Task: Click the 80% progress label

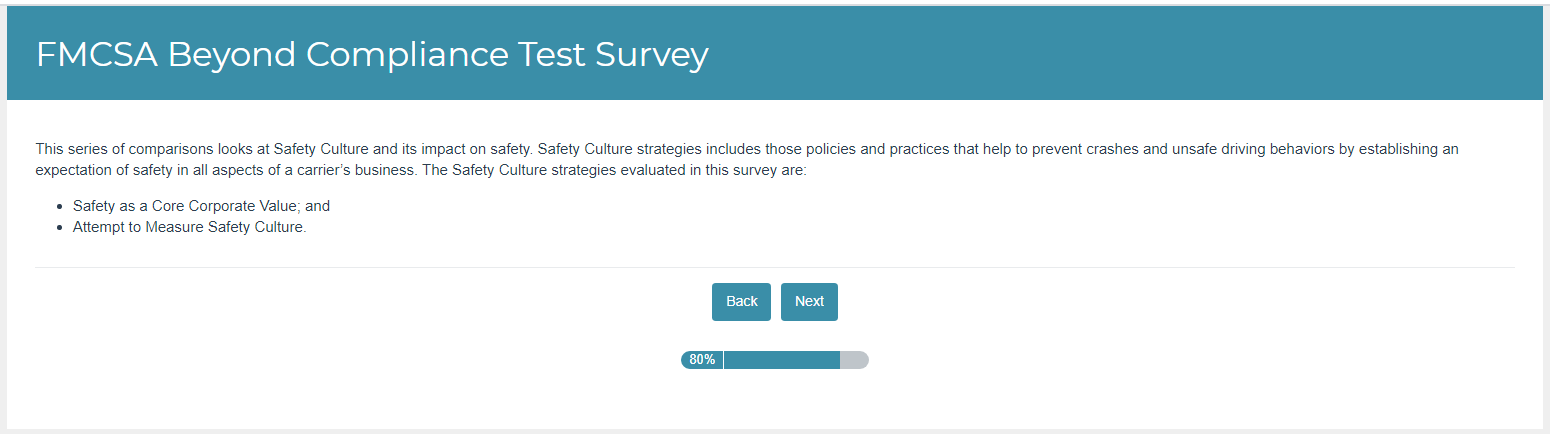Action: pyautogui.click(x=702, y=360)
